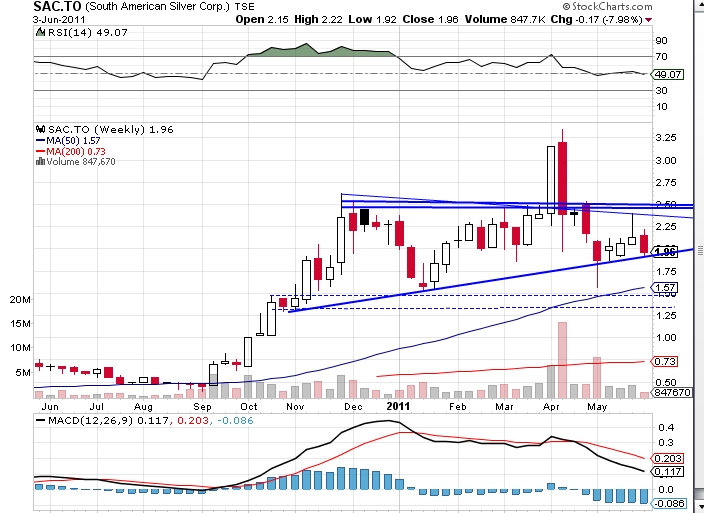Screen dimensions: 704x513
Task: Click the scrollbar down arrow at bottom right
Action: click(700, 507)
